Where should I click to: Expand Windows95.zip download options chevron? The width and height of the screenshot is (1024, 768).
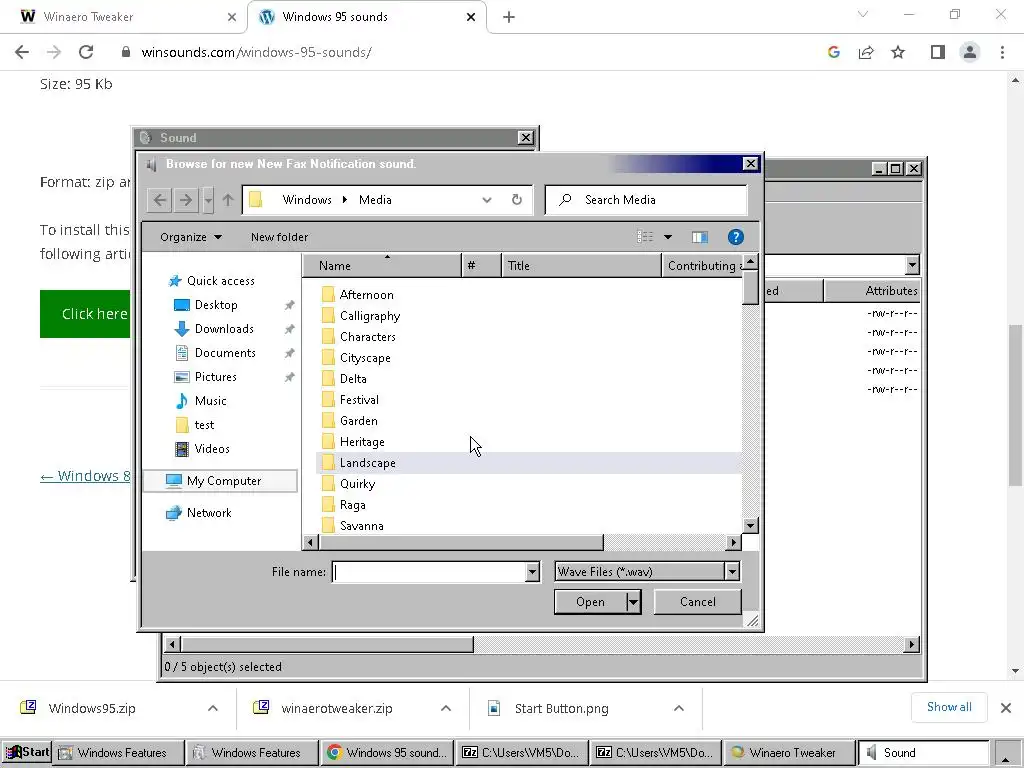212,709
